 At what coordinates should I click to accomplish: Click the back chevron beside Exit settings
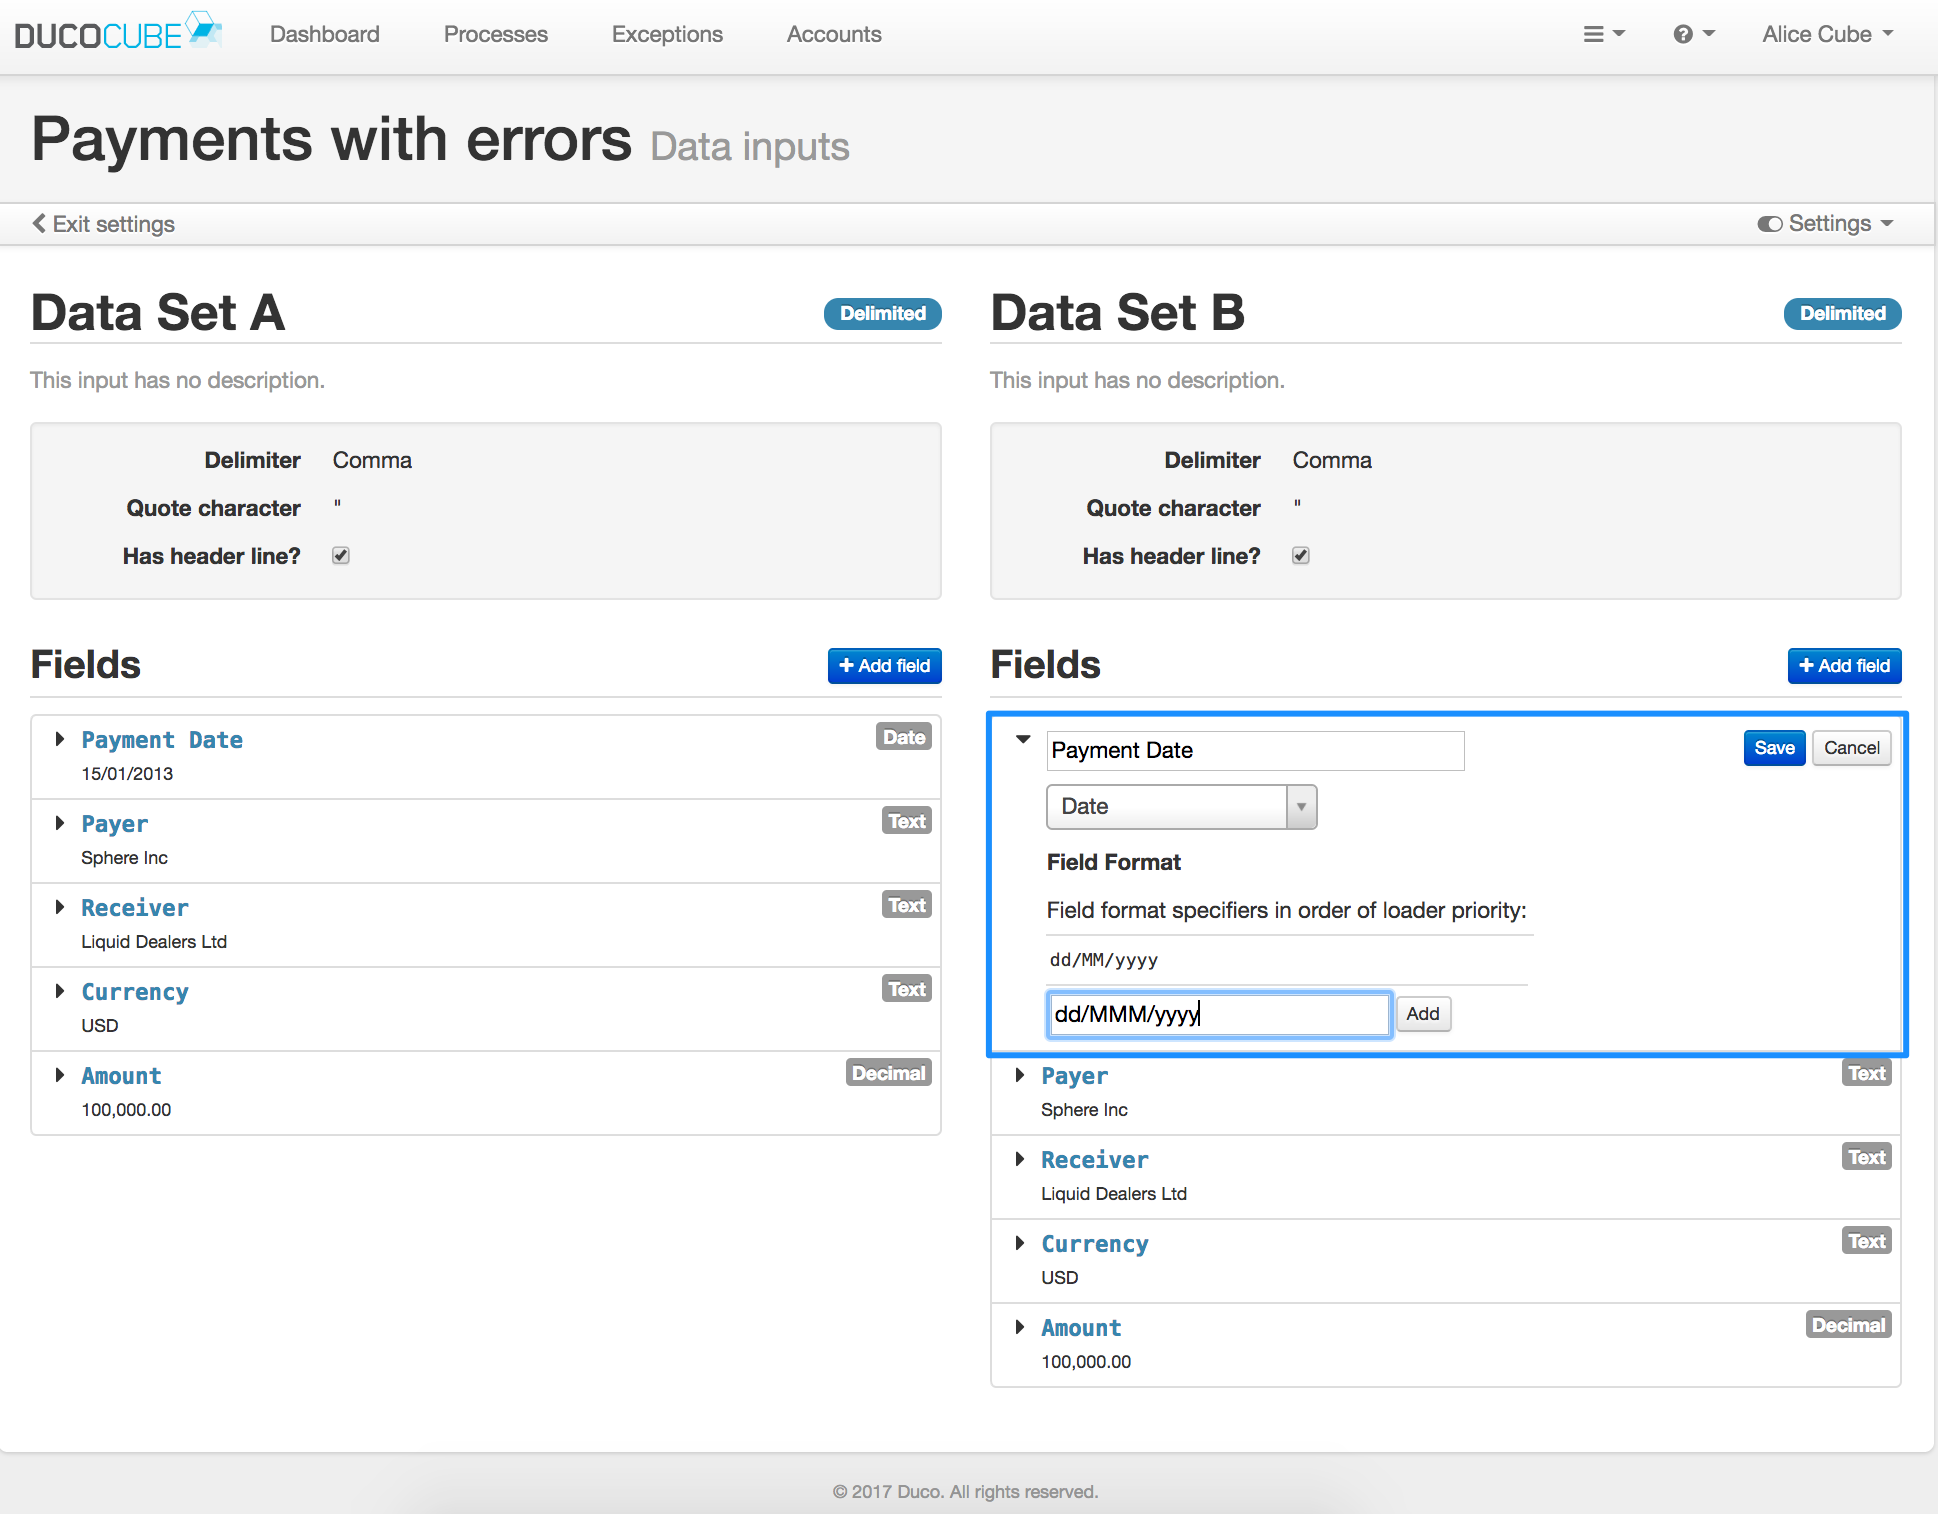(39, 223)
